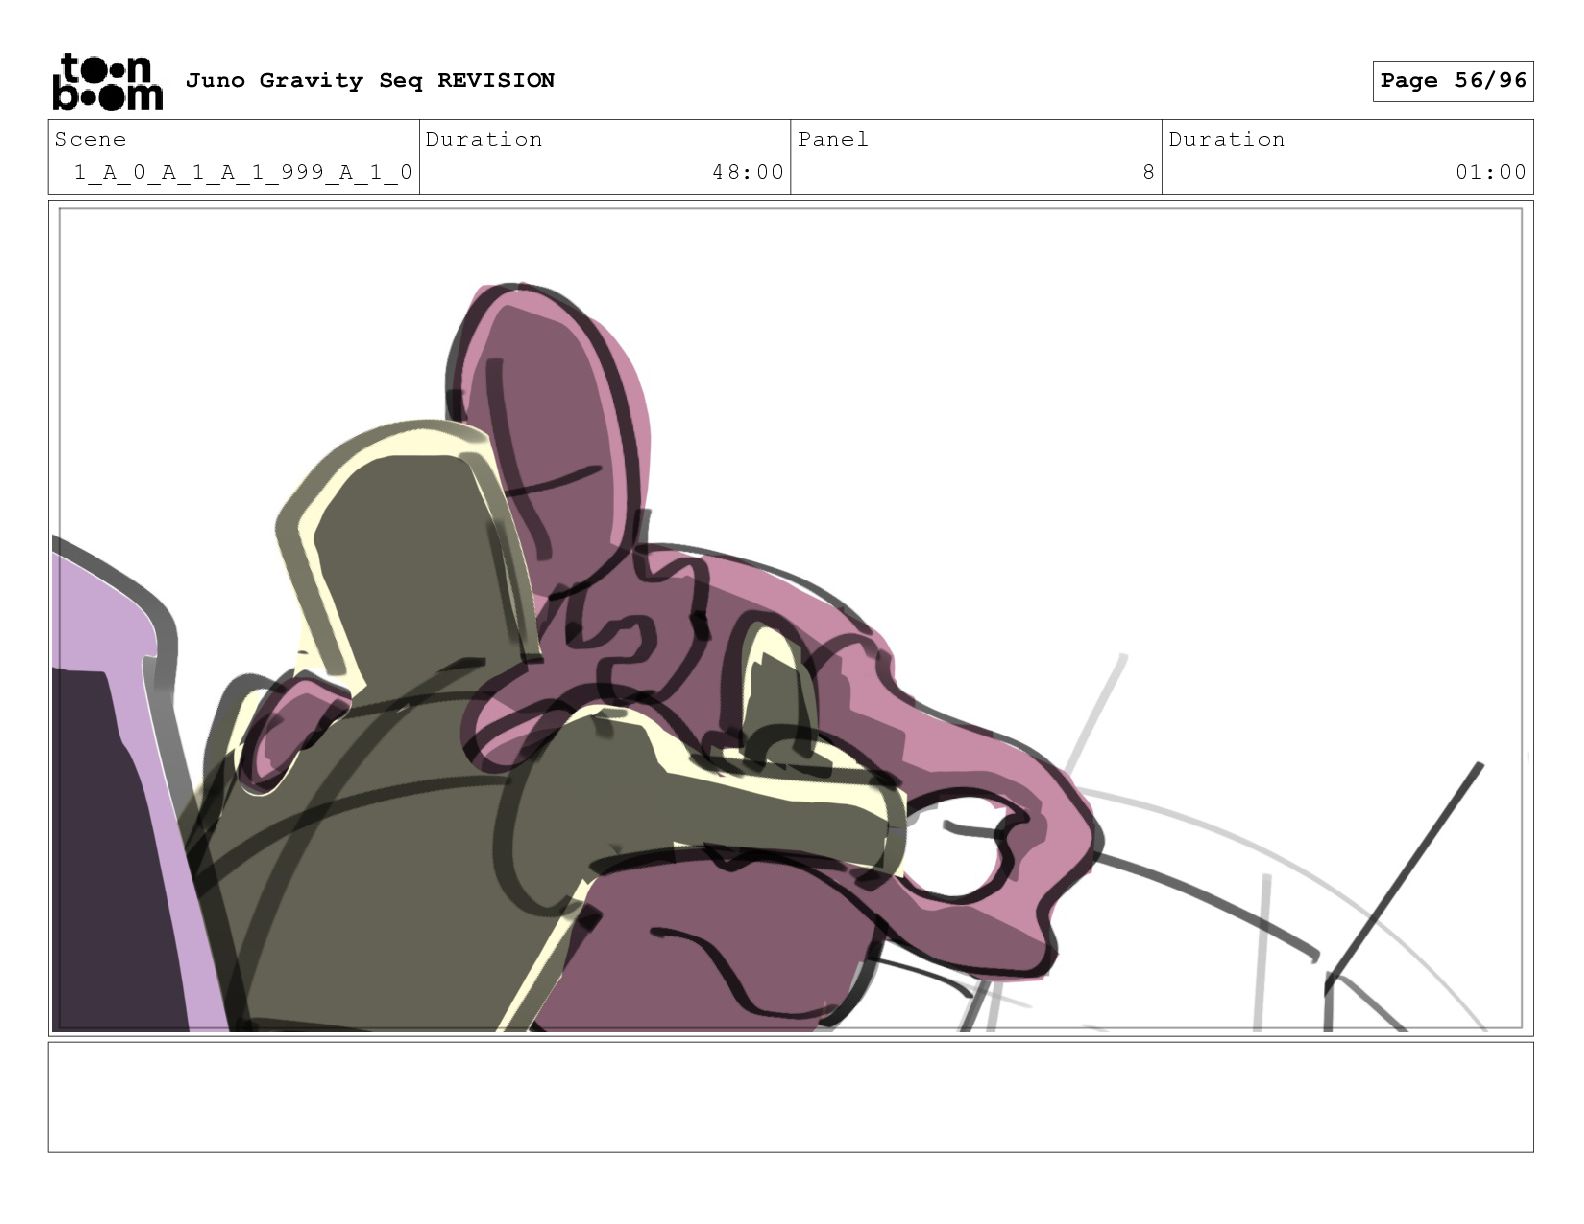The image size is (1584, 1224).
Task: Click the Page 56/96 box
Action: pos(1453,81)
